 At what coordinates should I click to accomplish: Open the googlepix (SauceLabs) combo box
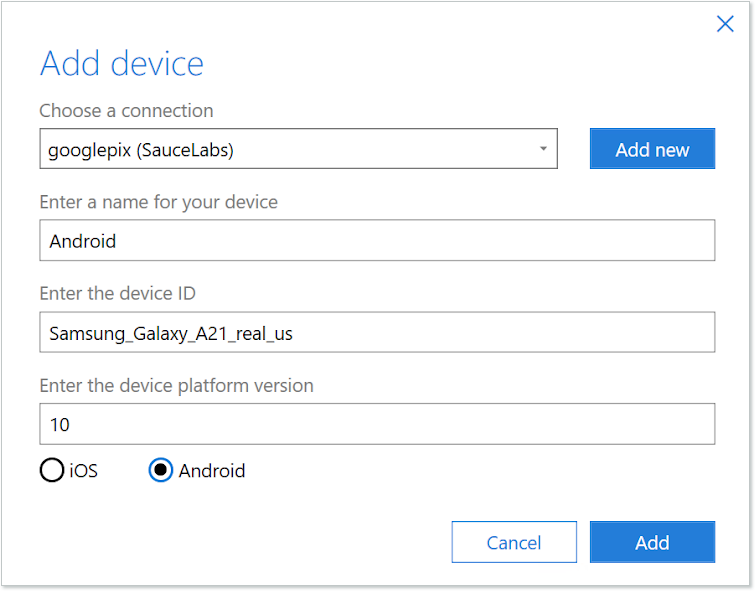click(298, 149)
